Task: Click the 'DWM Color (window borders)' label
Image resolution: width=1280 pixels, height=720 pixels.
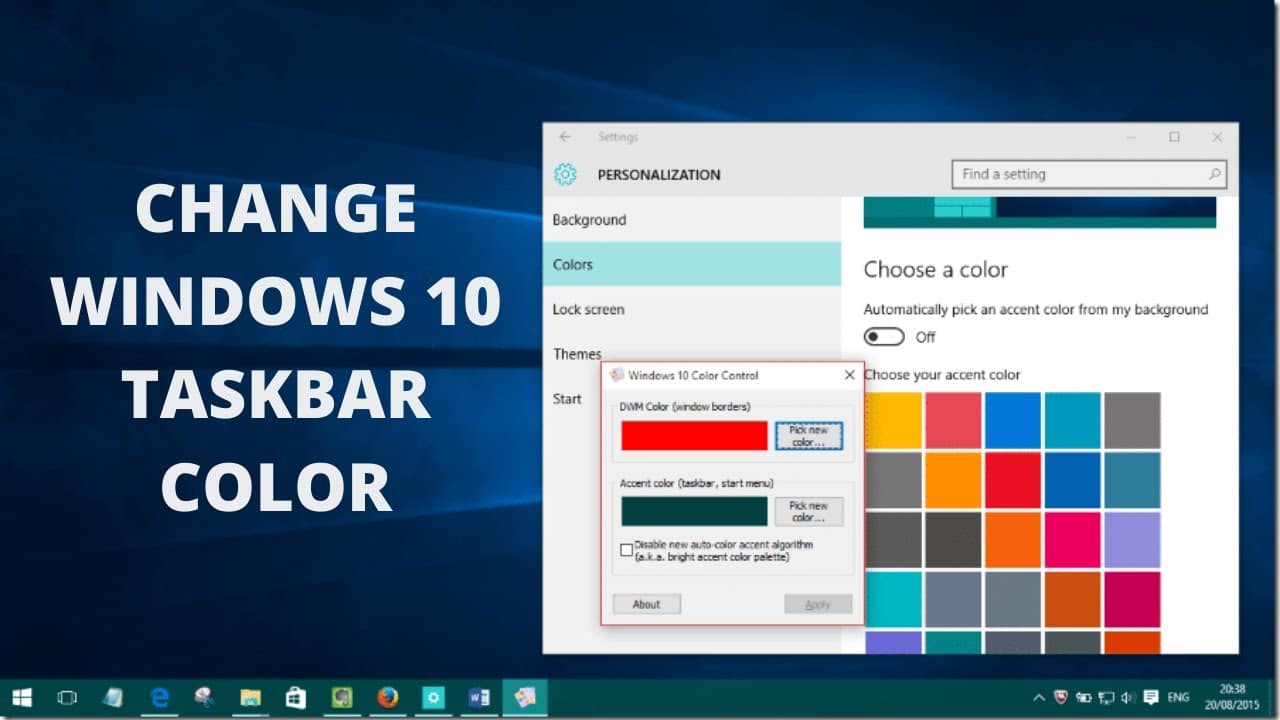Action: point(685,407)
